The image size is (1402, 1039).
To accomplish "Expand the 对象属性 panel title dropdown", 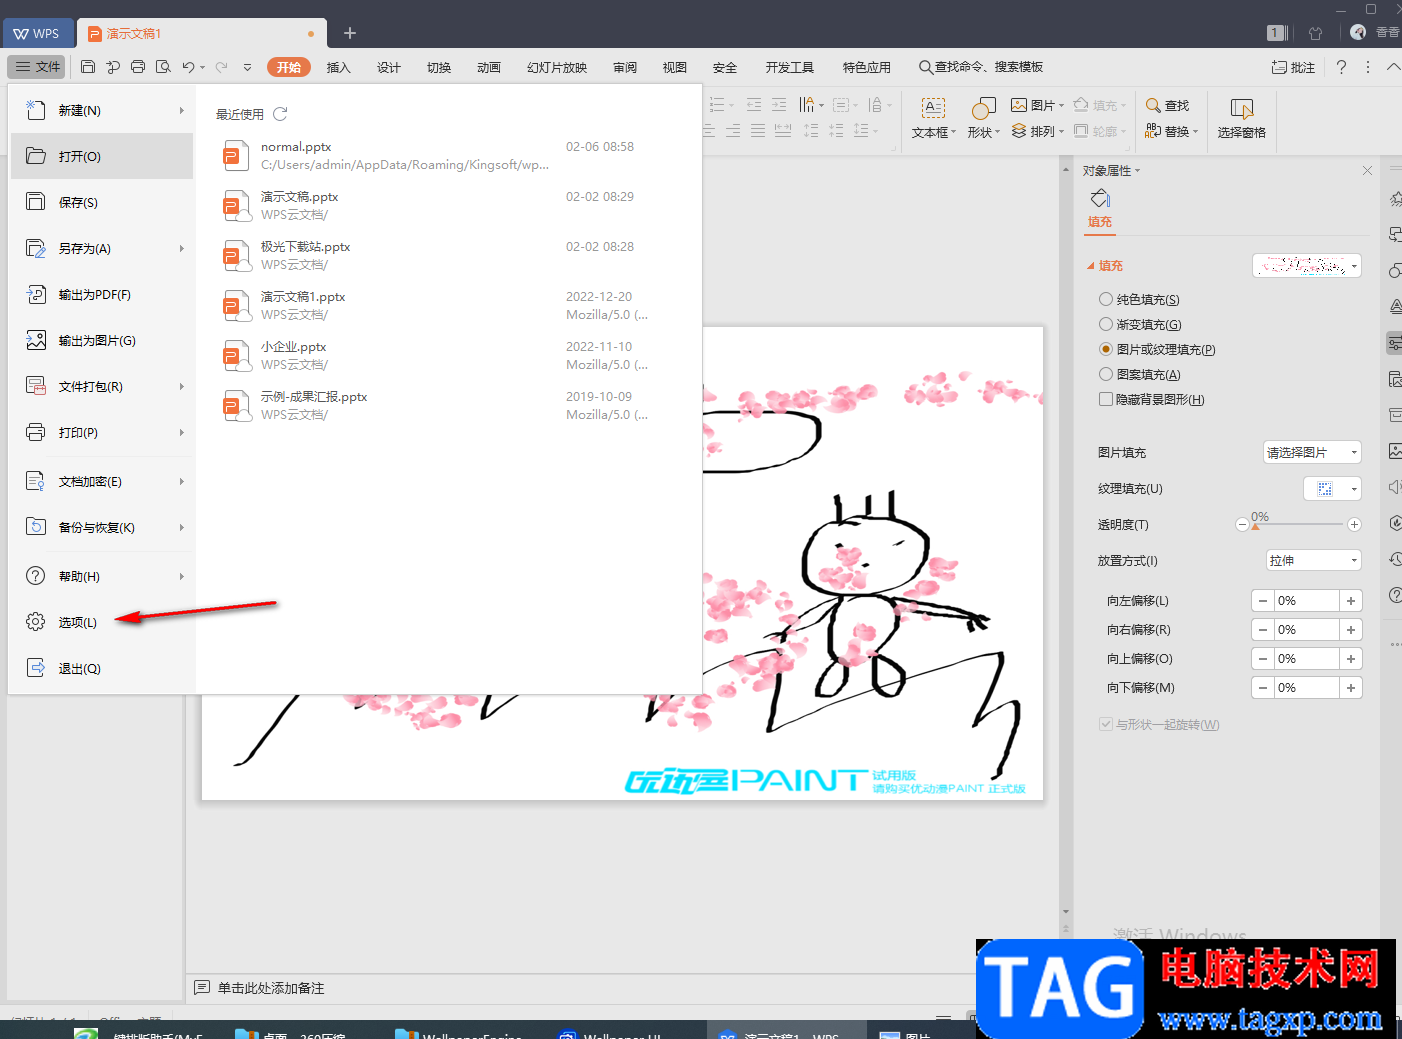I will (1137, 171).
